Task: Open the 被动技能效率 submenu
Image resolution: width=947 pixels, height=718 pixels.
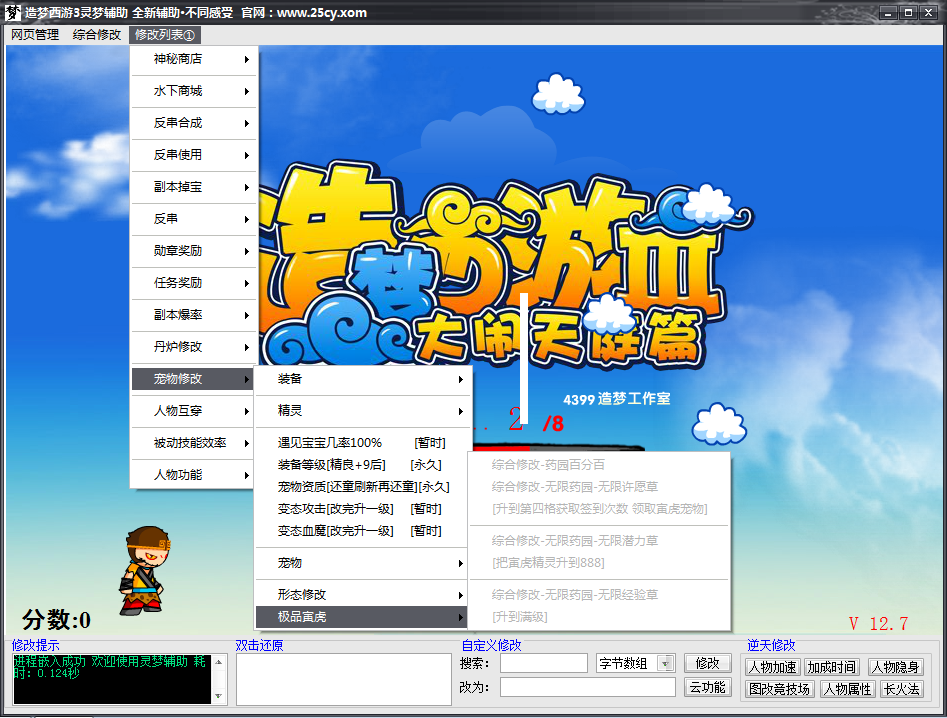Action: [194, 443]
